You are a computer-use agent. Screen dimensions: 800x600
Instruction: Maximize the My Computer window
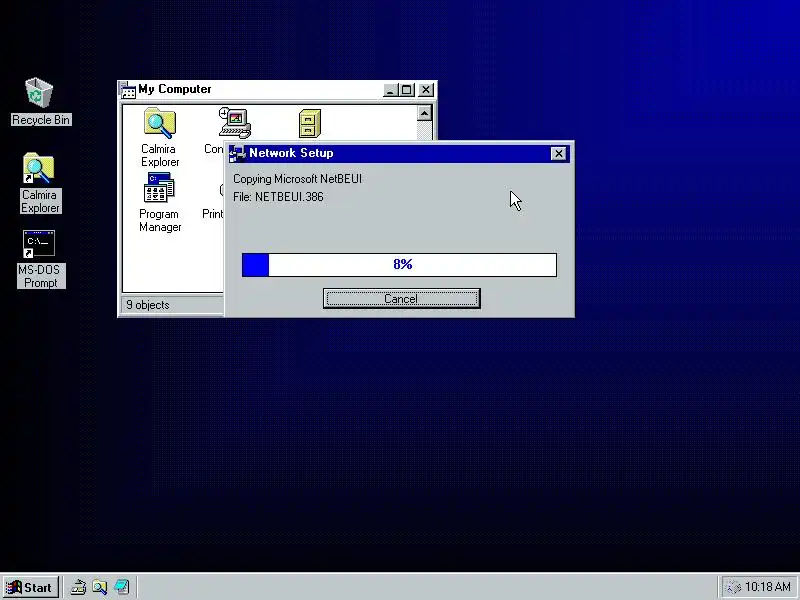pyautogui.click(x=407, y=90)
